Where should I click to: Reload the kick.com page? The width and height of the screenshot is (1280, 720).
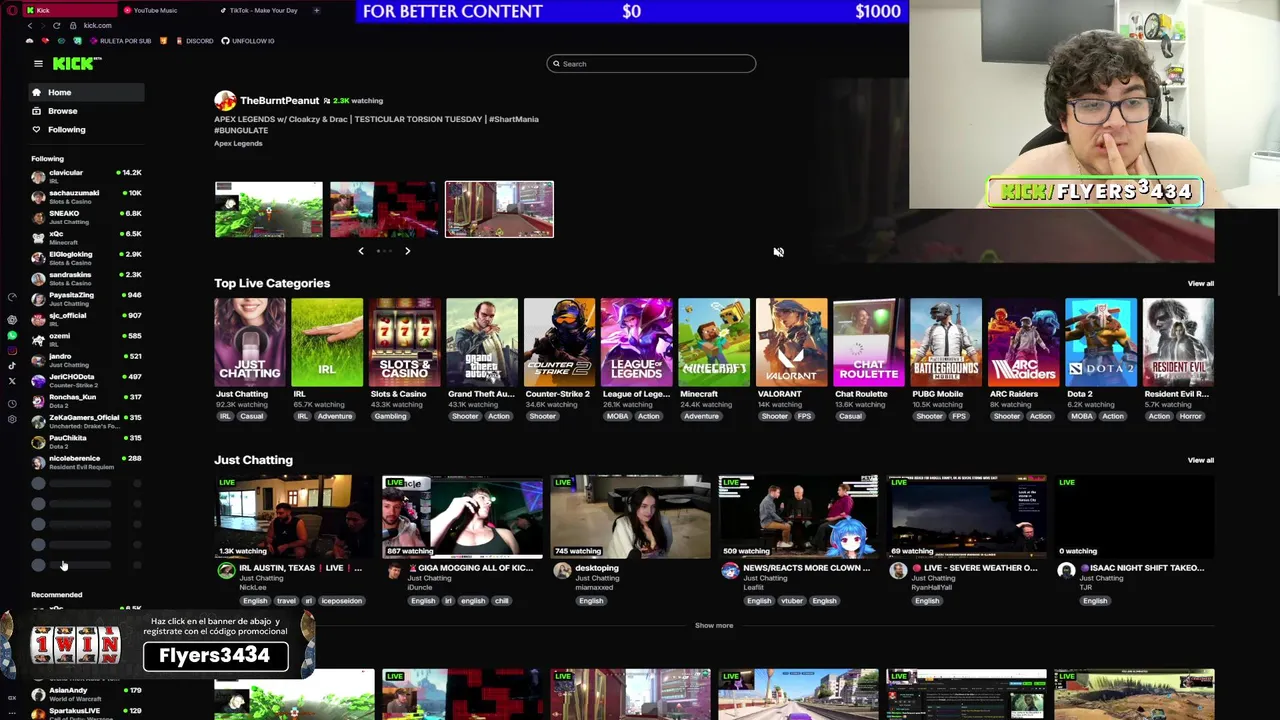[56, 25]
